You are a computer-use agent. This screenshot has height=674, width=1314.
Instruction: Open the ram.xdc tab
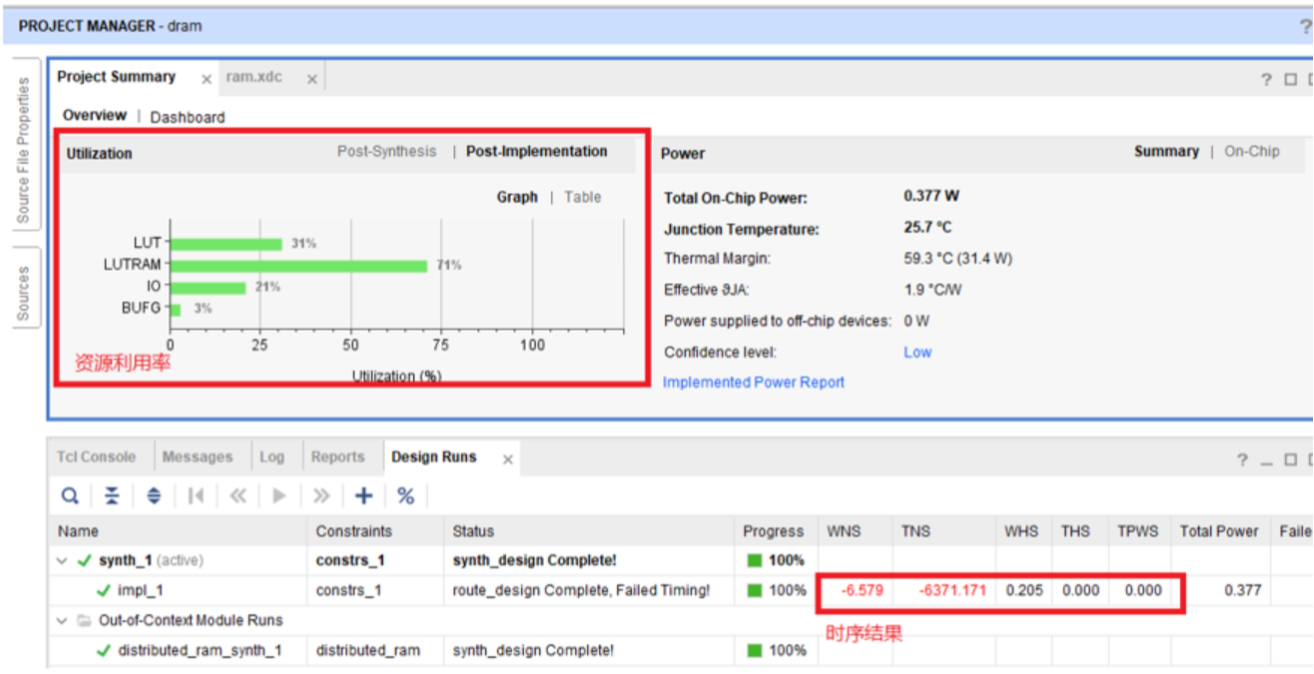point(254,78)
